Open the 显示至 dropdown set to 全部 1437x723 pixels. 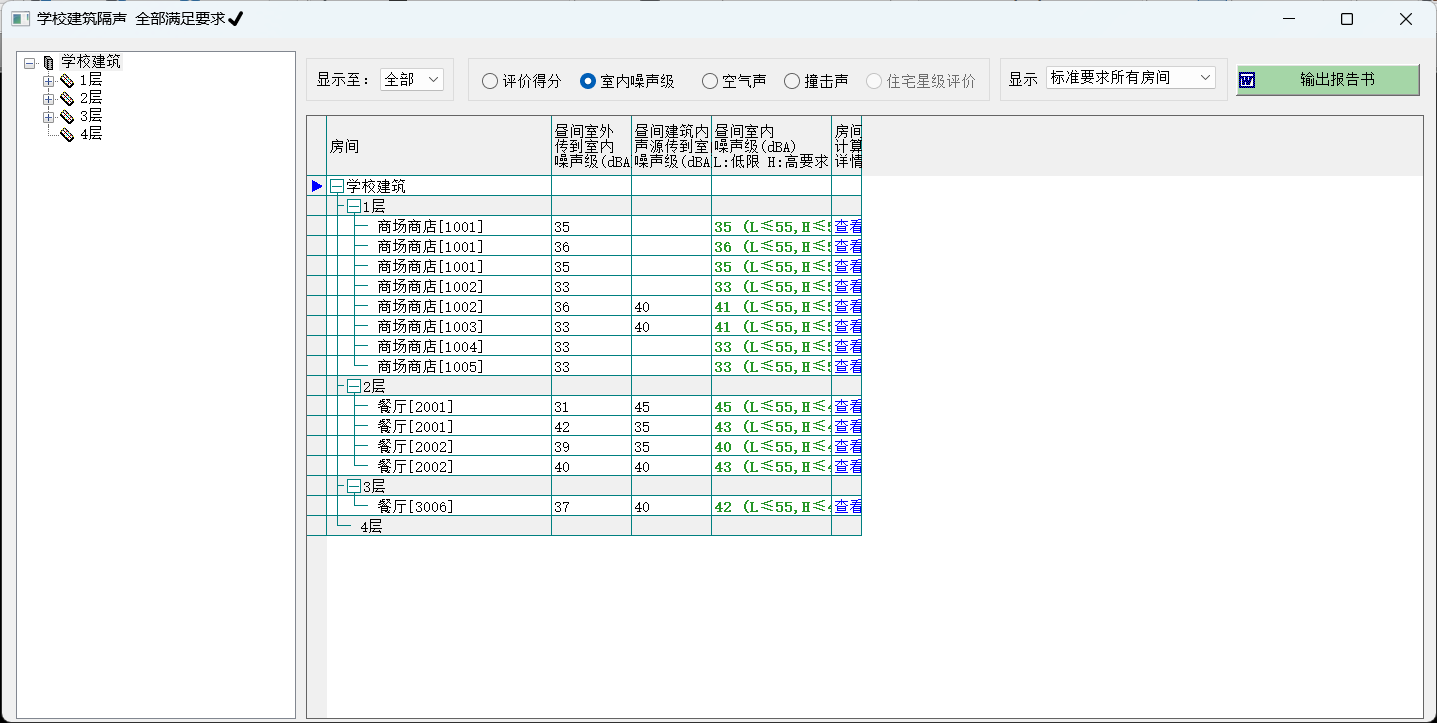(412, 79)
